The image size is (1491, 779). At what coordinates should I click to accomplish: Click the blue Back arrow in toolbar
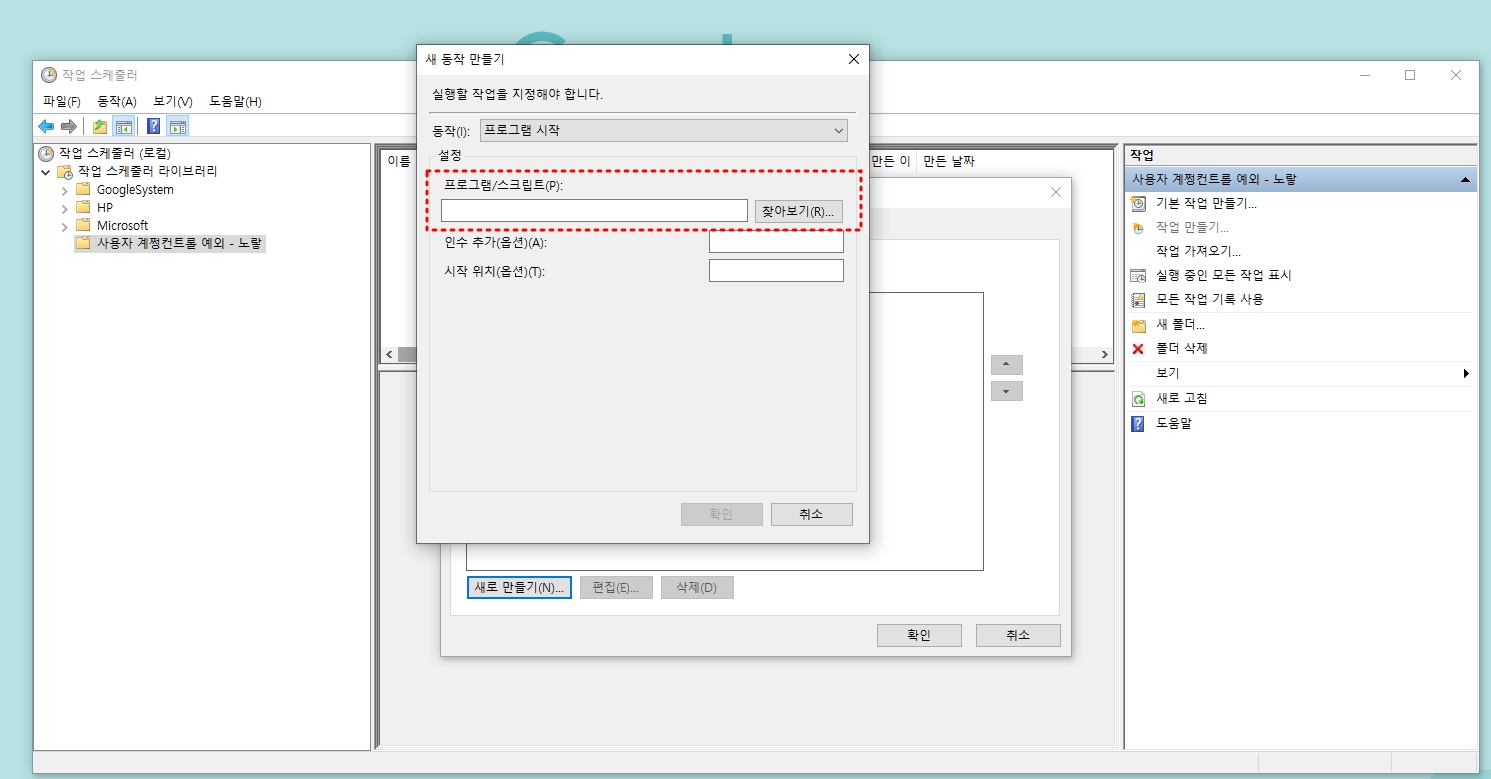tap(46, 127)
